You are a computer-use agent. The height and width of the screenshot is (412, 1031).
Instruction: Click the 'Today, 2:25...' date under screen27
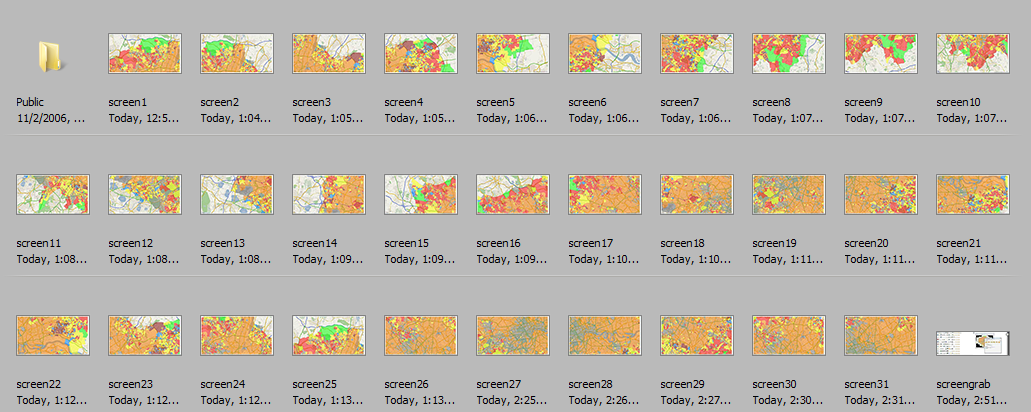pyautogui.click(x=512, y=400)
